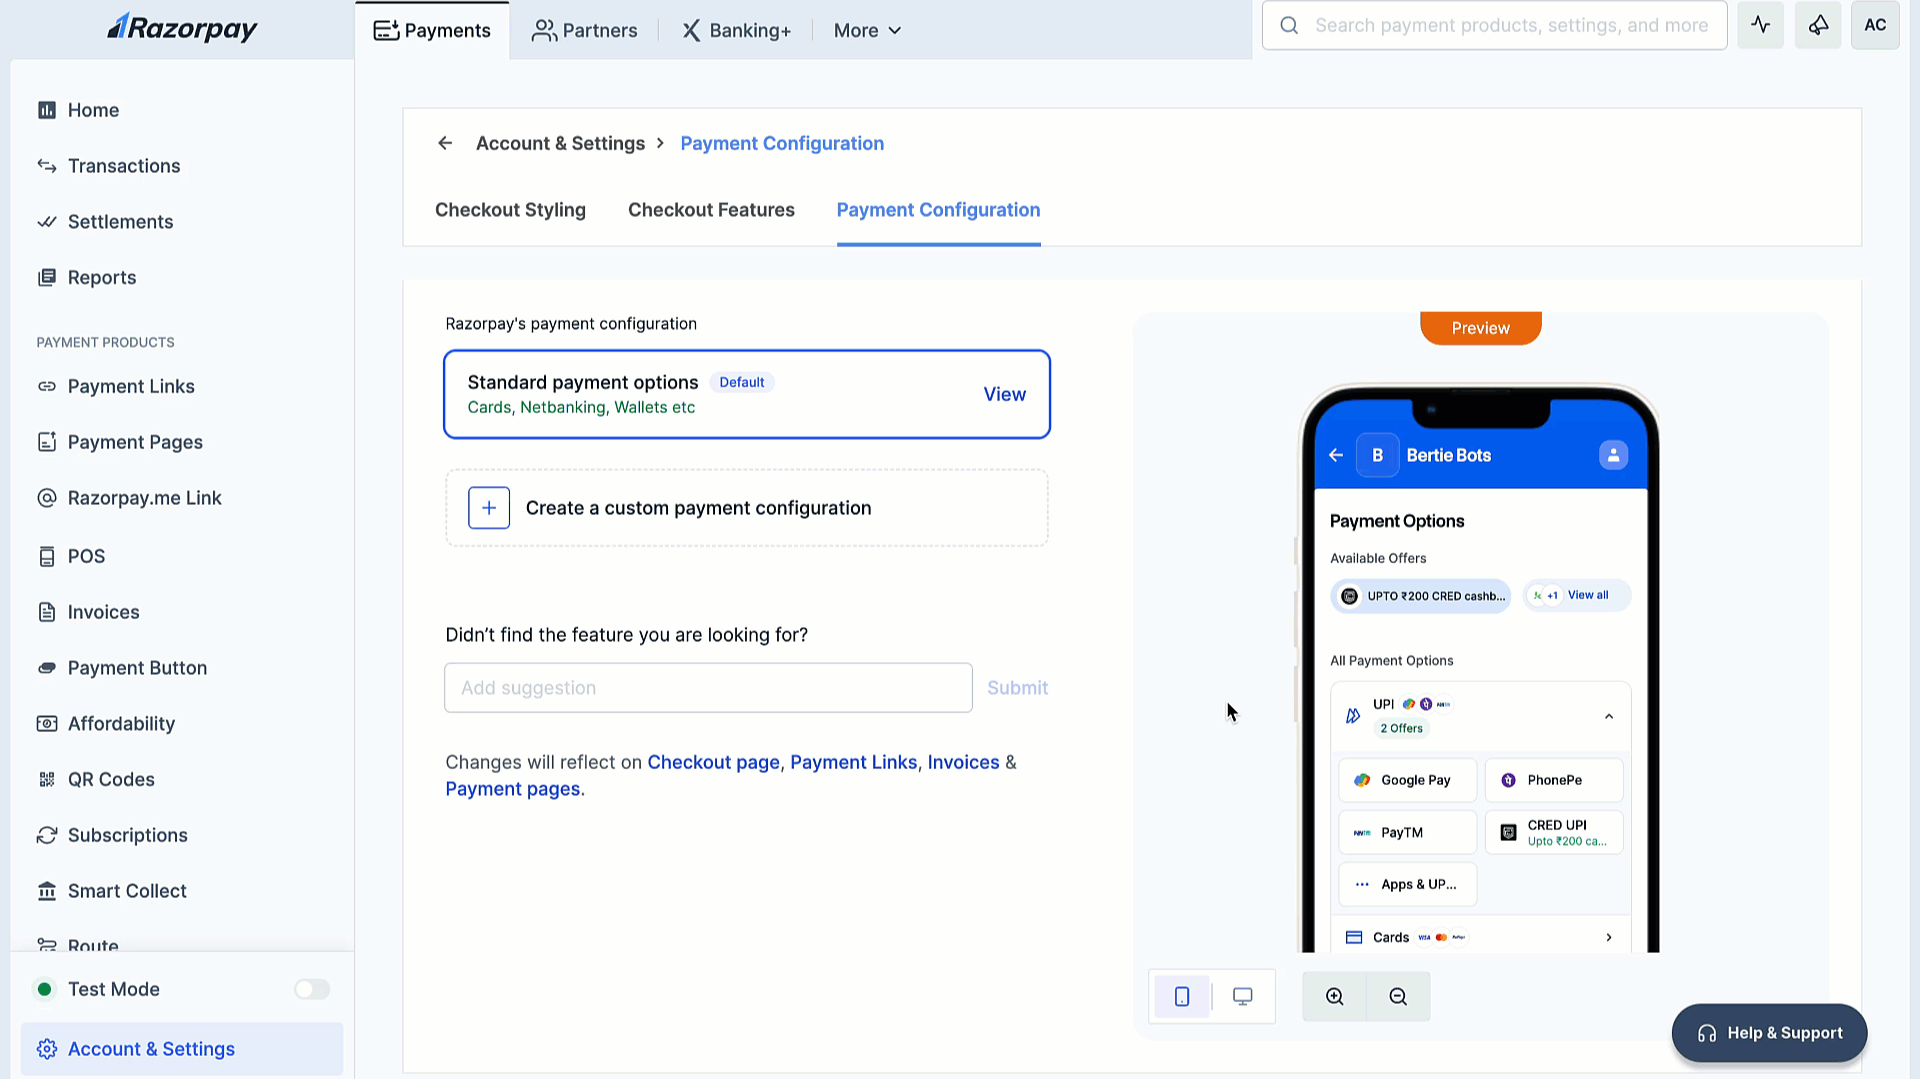Screen dimensions: 1920x1079
Task: Click the user profile icon in the phone preview
Action: (x=1613, y=455)
